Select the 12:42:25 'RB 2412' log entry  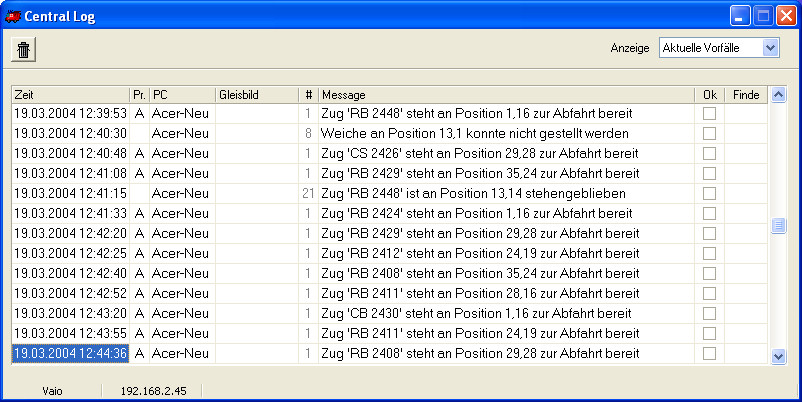pos(389,253)
